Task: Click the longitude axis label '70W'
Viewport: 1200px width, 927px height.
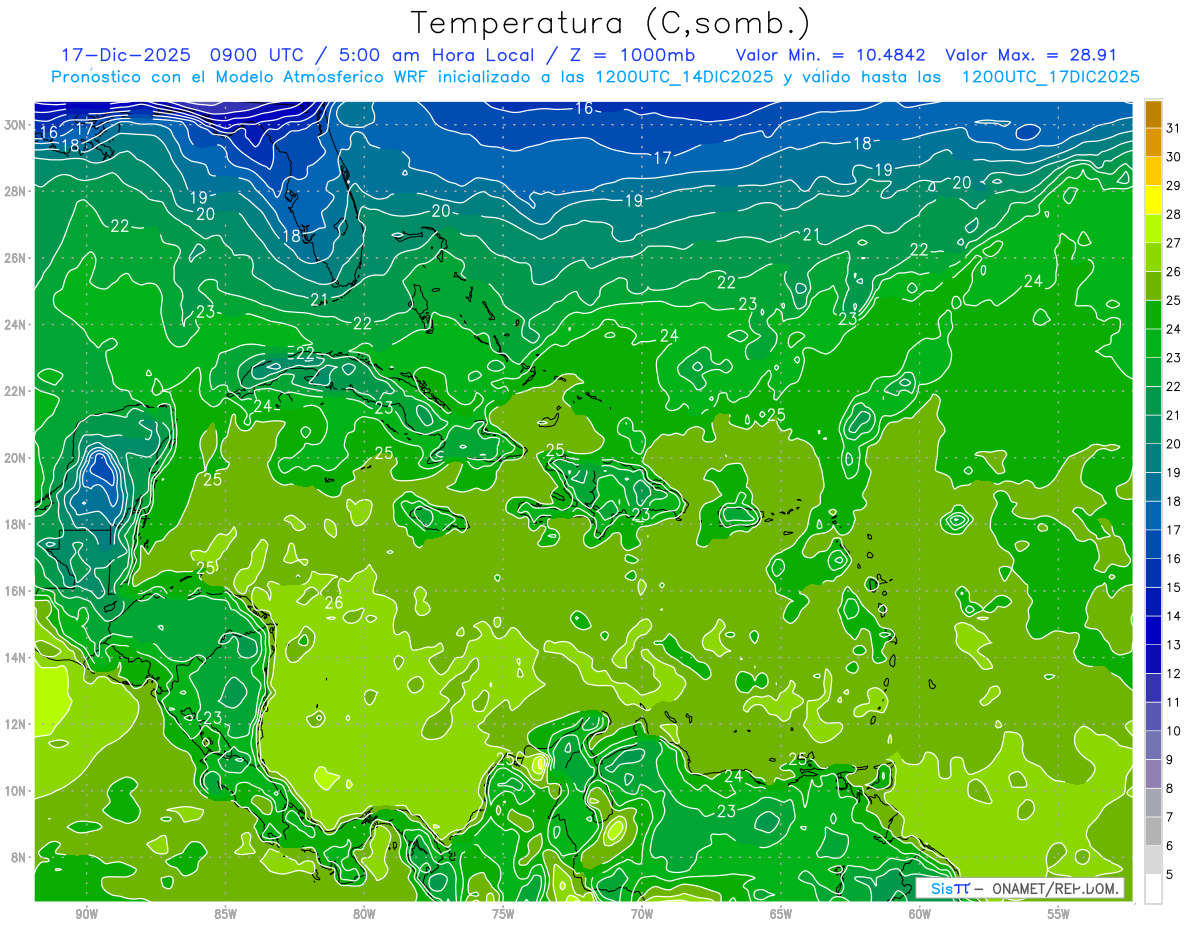Action: coord(642,914)
